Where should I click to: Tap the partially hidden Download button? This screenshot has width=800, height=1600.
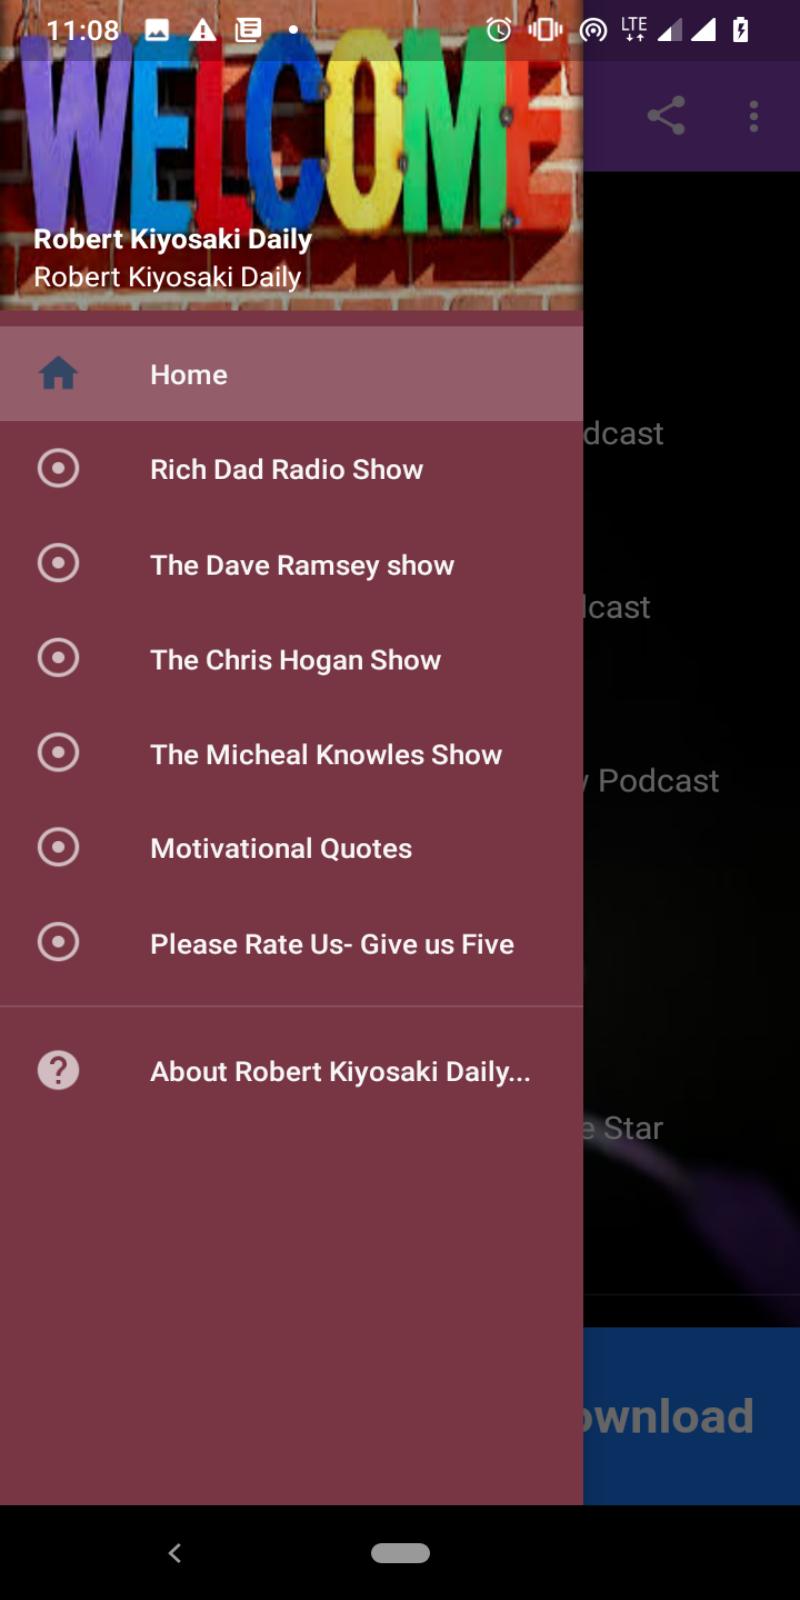(x=691, y=1415)
